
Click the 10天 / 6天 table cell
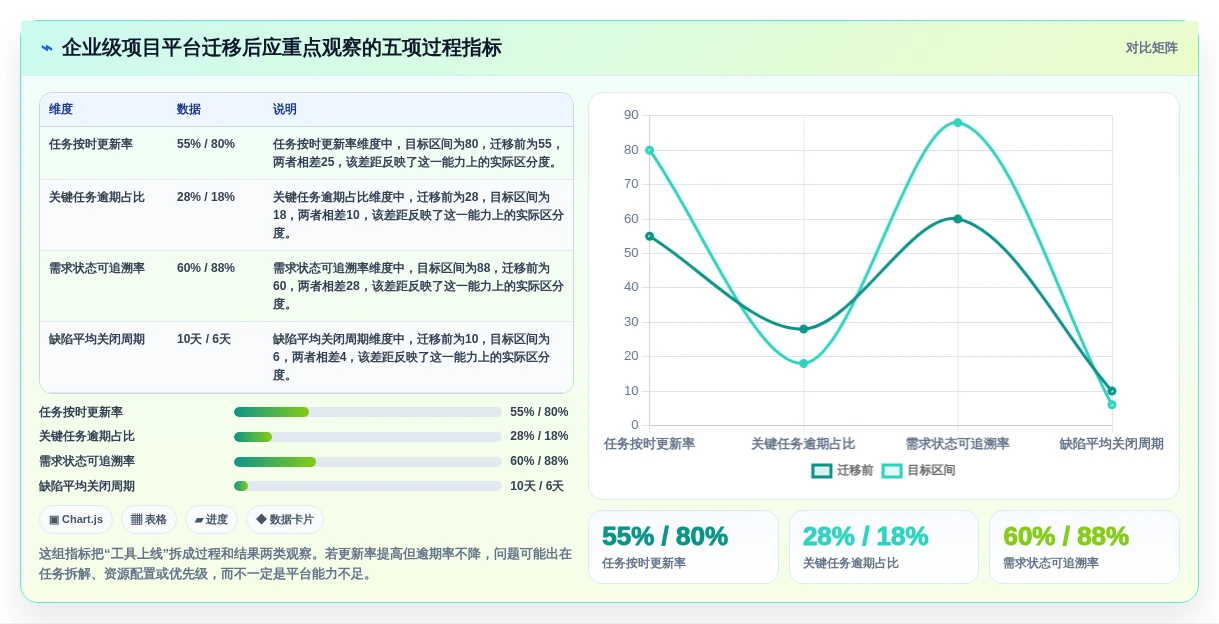(204, 339)
